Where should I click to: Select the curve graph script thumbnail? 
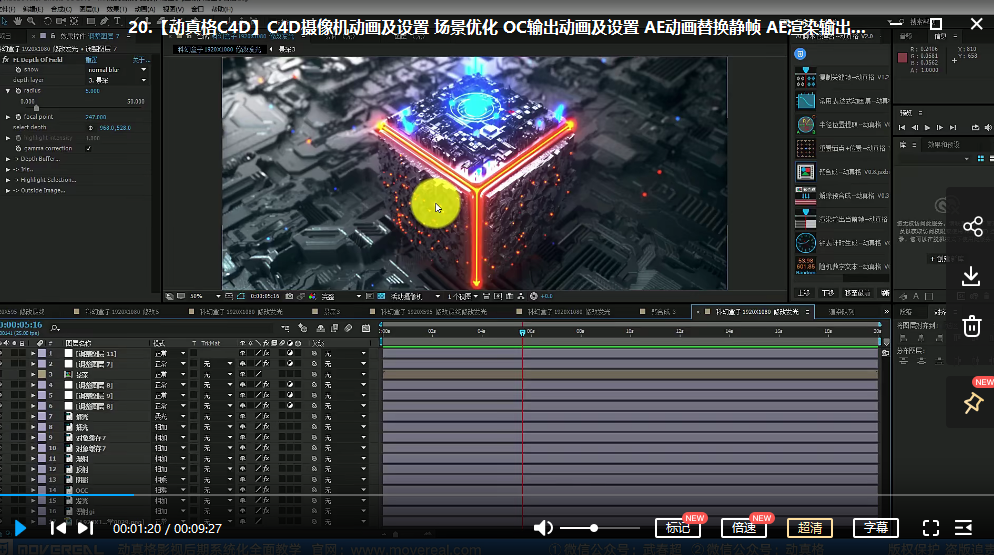[x=805, y=100]
